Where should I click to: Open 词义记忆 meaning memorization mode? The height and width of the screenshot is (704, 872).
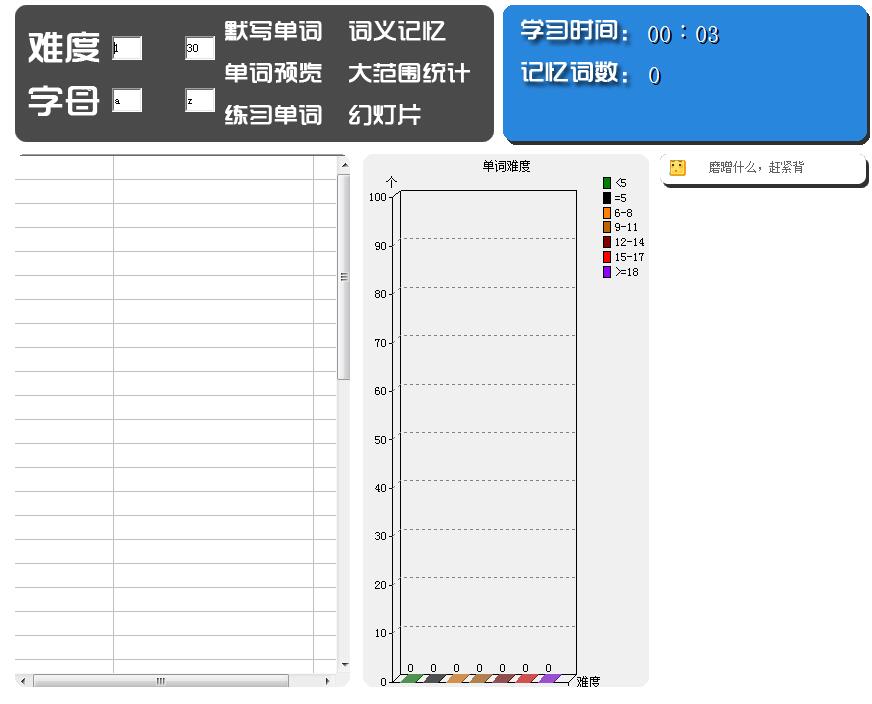[x=396, y=31]
